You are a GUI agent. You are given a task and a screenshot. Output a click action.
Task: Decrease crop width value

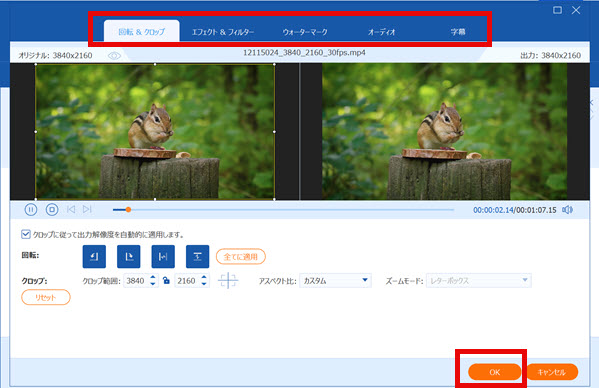pos(153,284)
